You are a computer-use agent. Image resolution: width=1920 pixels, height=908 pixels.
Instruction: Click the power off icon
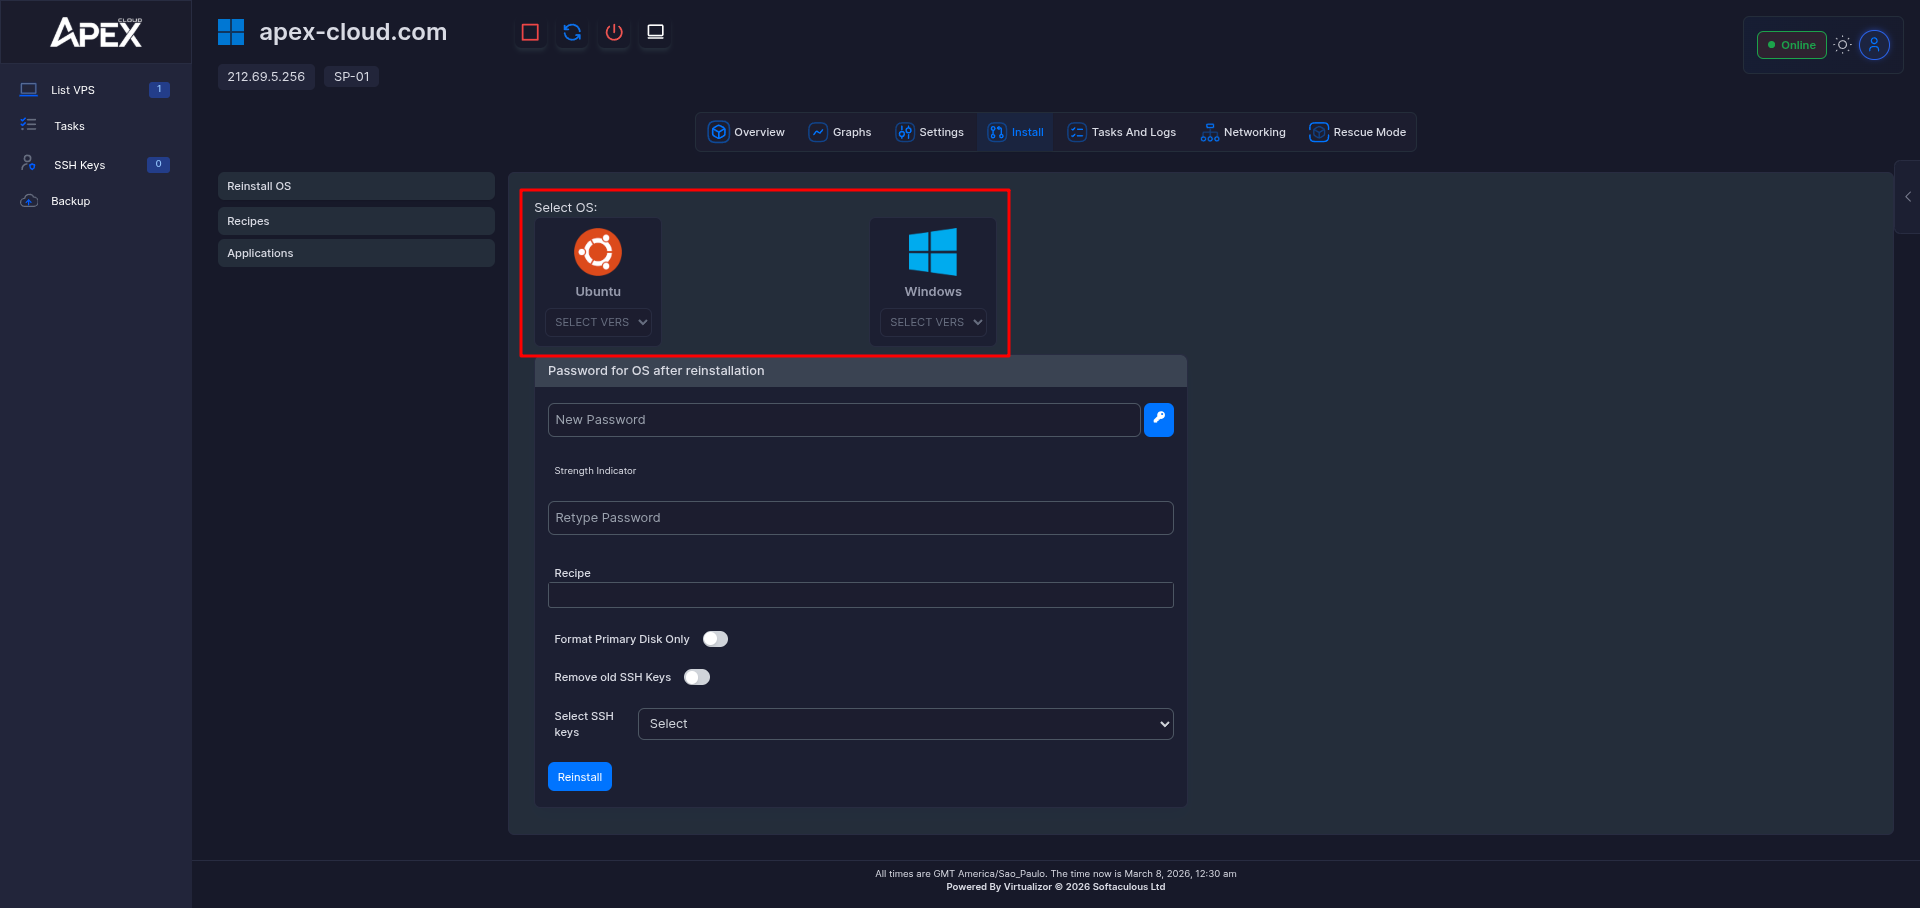click(614, 33)
